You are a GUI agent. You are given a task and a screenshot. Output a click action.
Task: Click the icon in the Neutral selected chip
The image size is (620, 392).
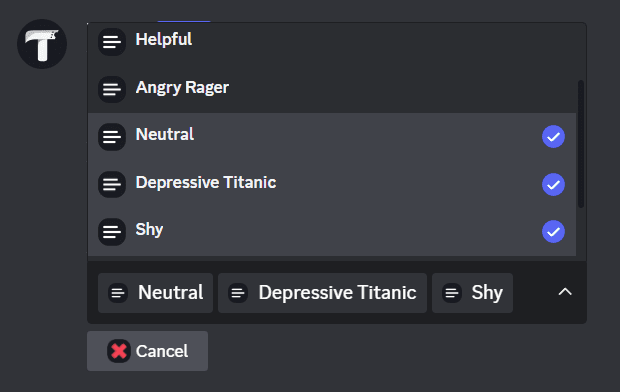click(118, 293)
